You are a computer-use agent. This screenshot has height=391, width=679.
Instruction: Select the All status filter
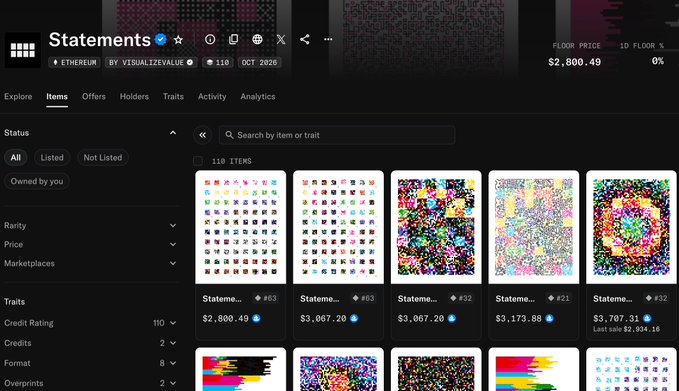tap(16, 158)
